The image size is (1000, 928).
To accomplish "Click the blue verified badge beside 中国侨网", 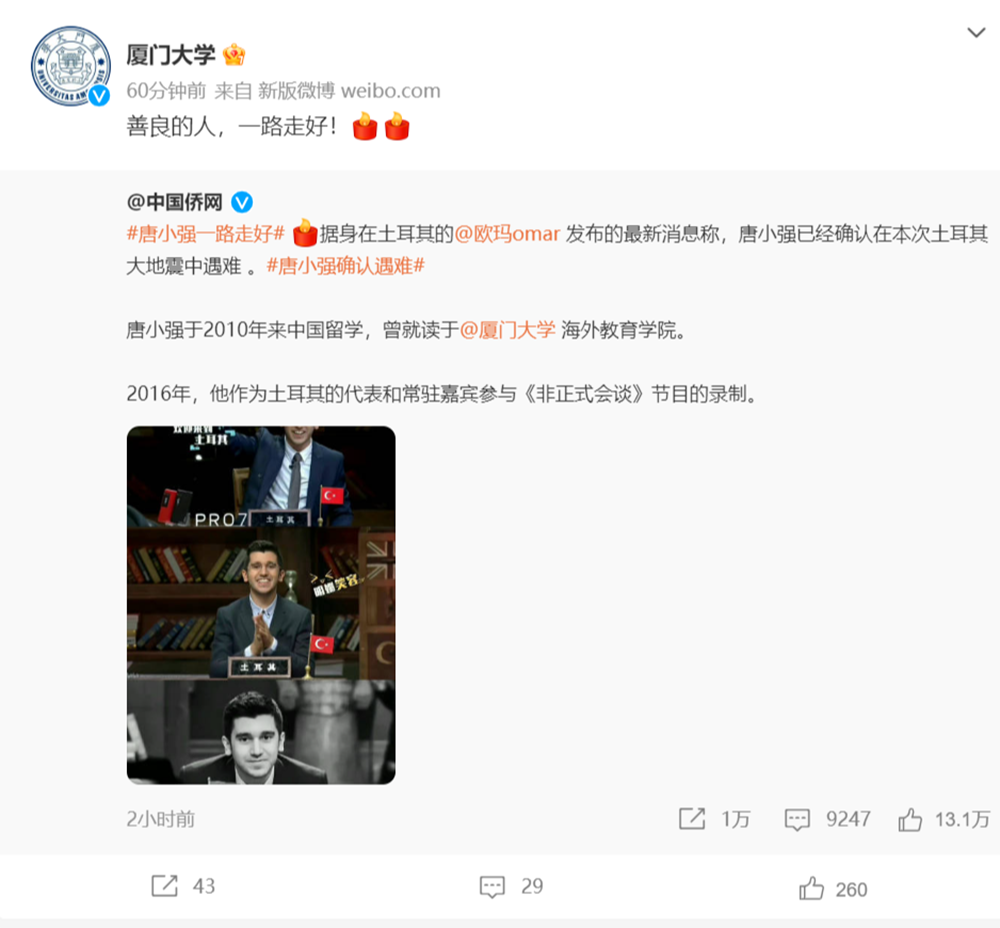I will [242, 202].
